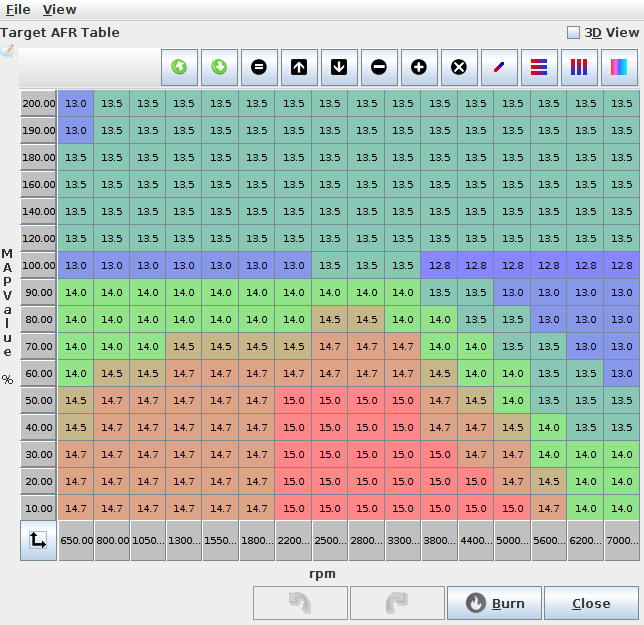
Task: Open the File menu
Action: [x=18, y=9]
